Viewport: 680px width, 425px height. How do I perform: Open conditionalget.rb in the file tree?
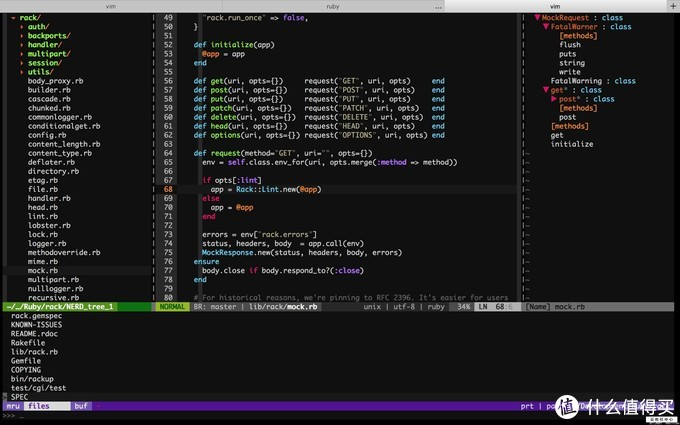64,126
